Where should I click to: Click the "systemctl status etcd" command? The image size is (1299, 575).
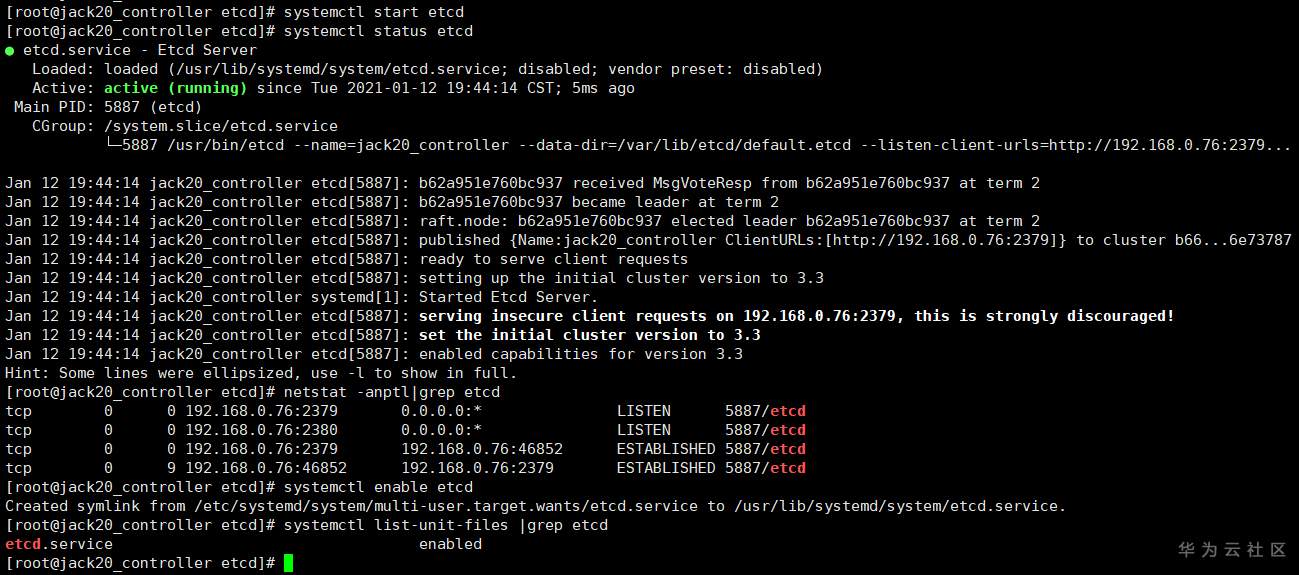pyautogui.click(x=378, y=31)
